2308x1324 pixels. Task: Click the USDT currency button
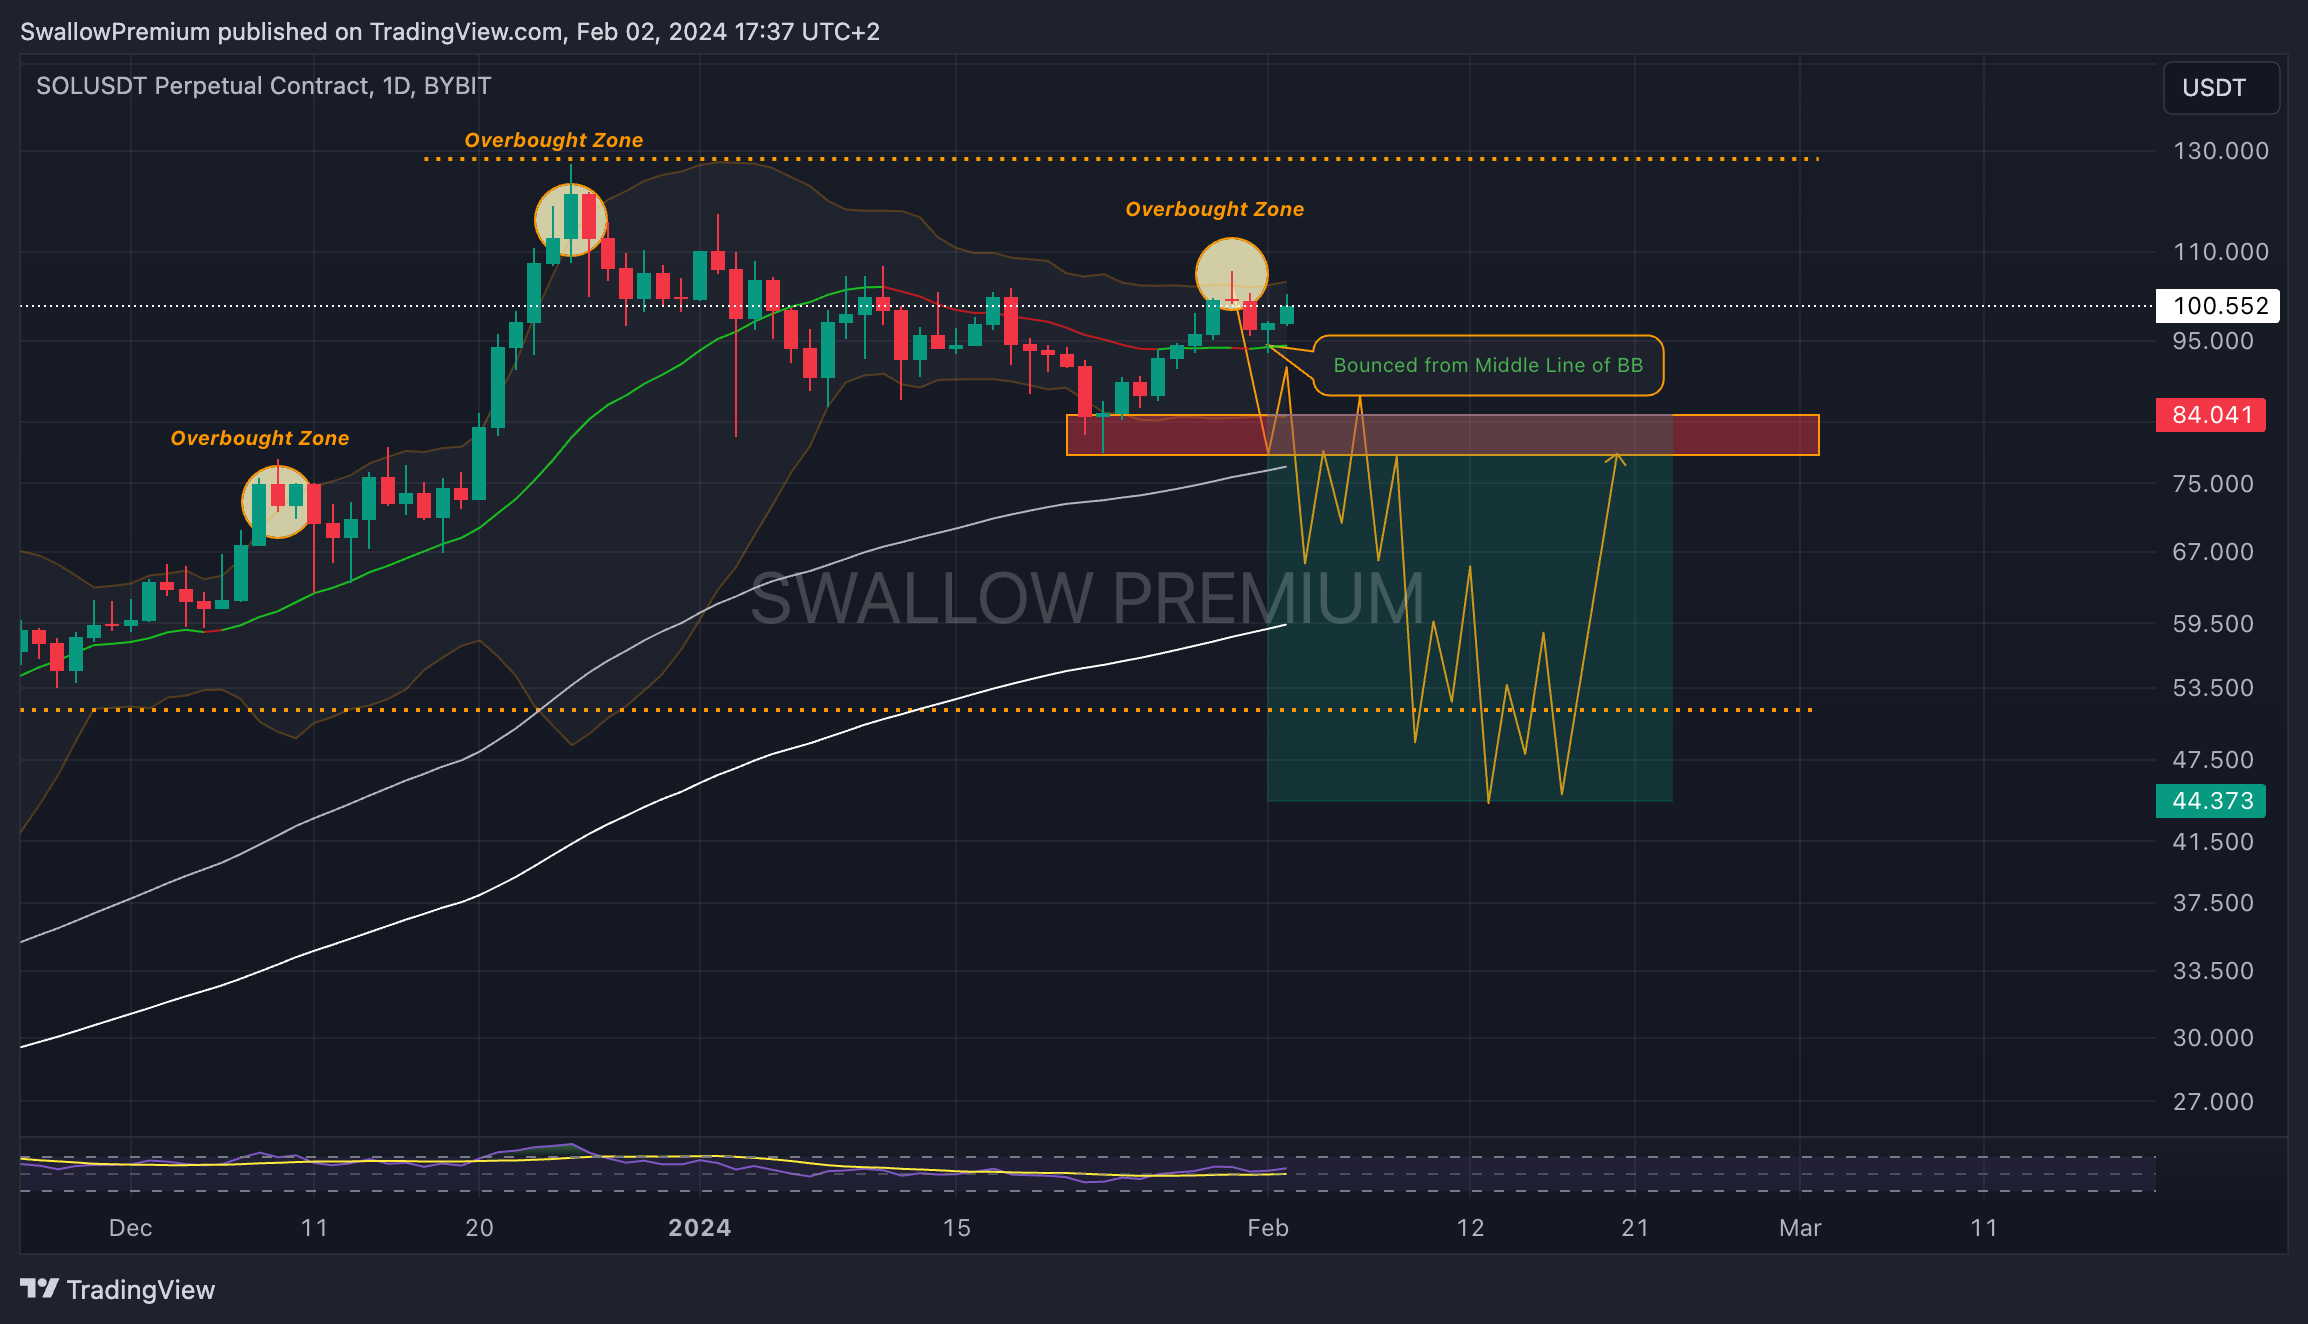[2221, 88]
